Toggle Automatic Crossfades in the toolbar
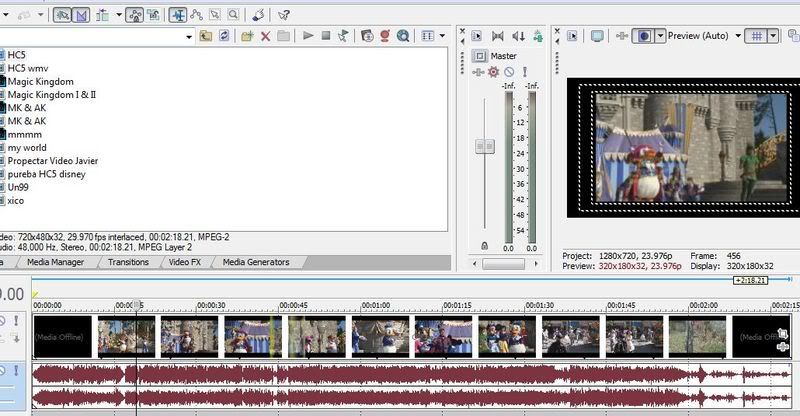Viewport: 800px width, 416px height. point(81,15)
